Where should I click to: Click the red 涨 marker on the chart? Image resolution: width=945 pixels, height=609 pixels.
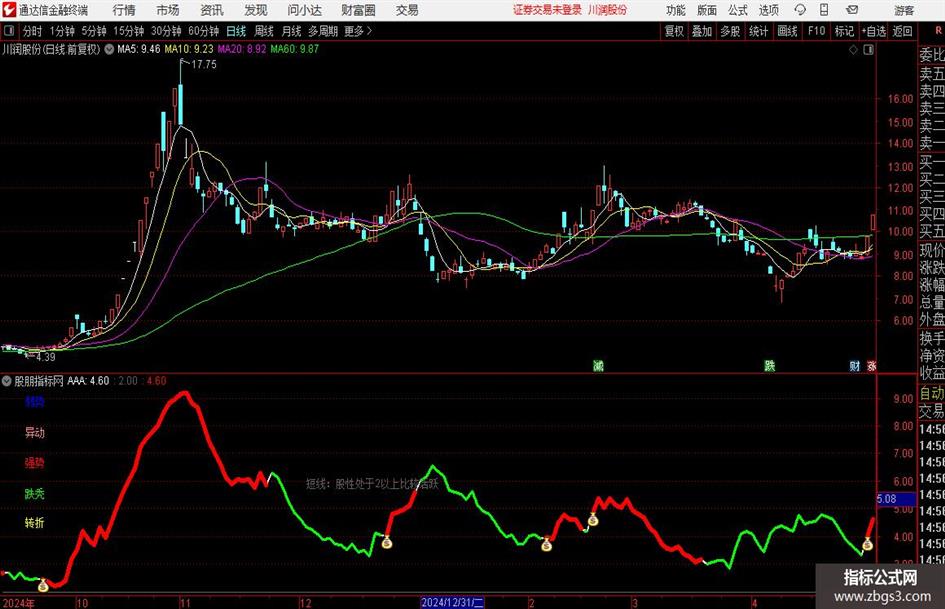coord(871,365)
